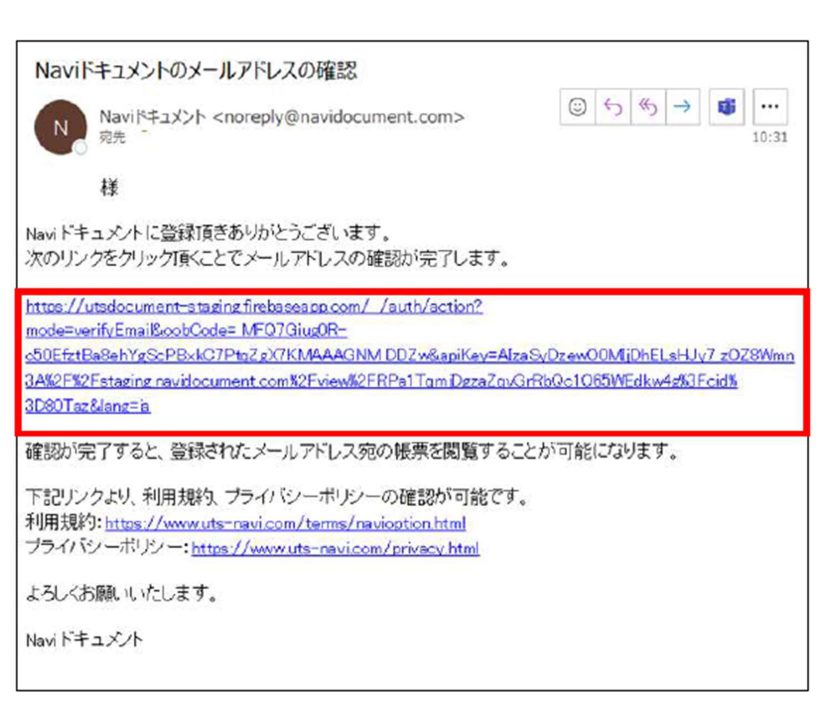Select sender address noreply@navidocument.com
The width and height of the screenshot is (824, 715).
(339, 117)
